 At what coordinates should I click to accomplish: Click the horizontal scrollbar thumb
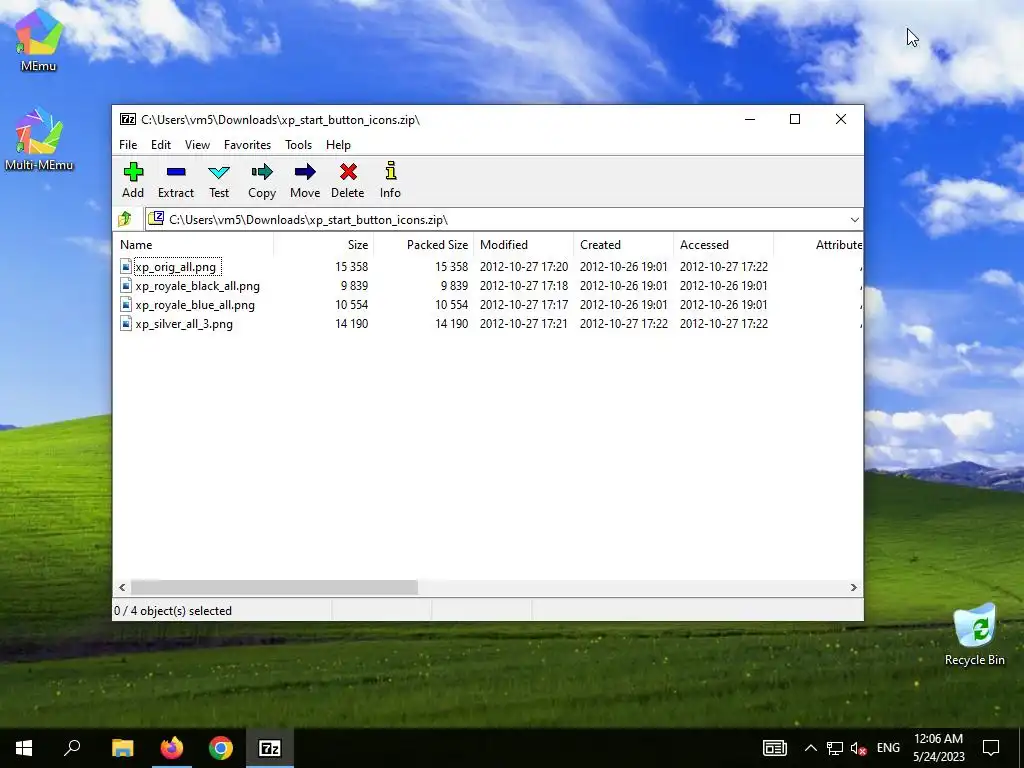tap(274, 587)
